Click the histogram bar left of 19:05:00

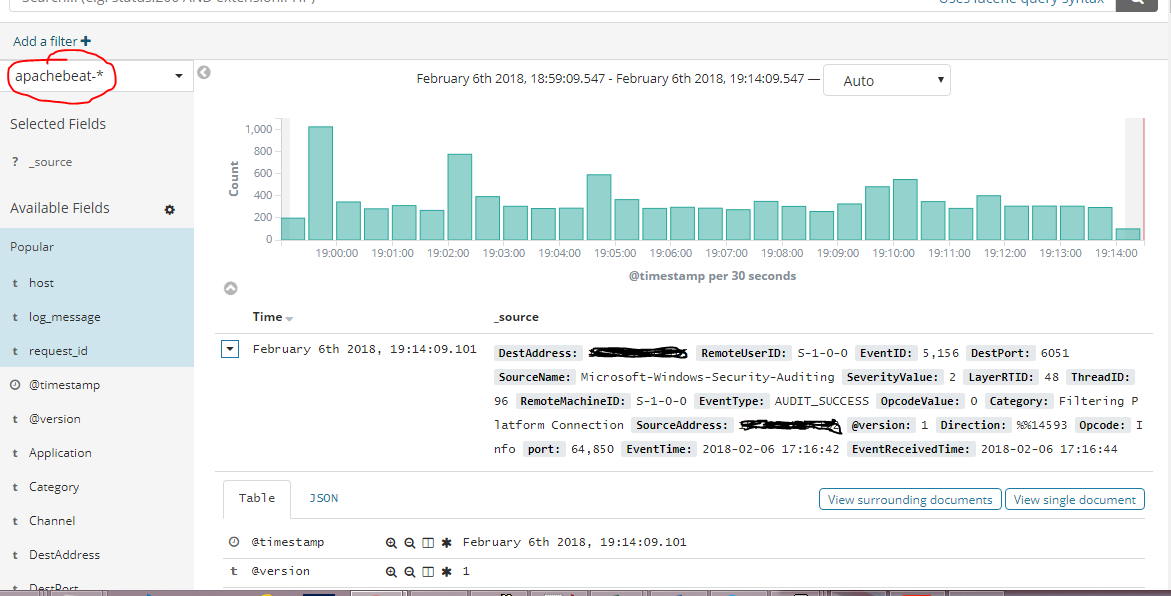tap(599, 207)
